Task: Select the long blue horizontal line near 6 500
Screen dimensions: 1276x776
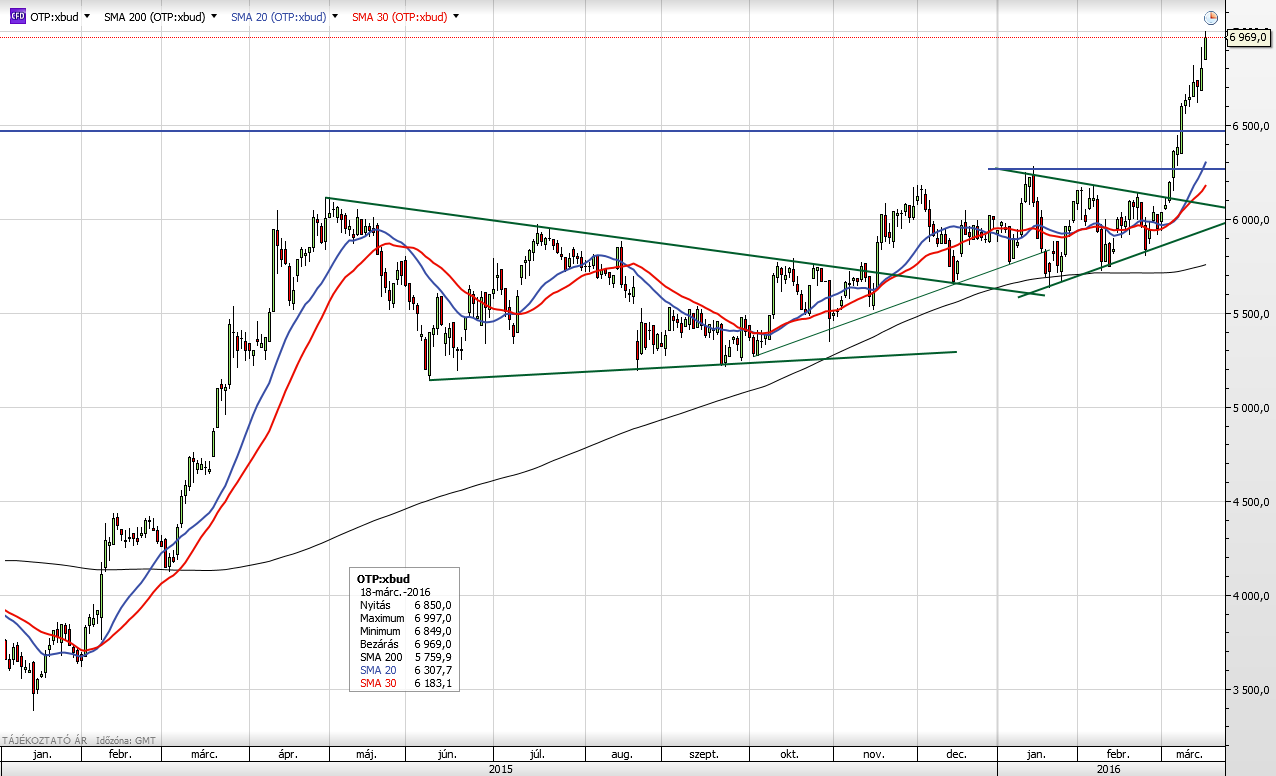Action: pyautogui.click(x=612, y=131)
